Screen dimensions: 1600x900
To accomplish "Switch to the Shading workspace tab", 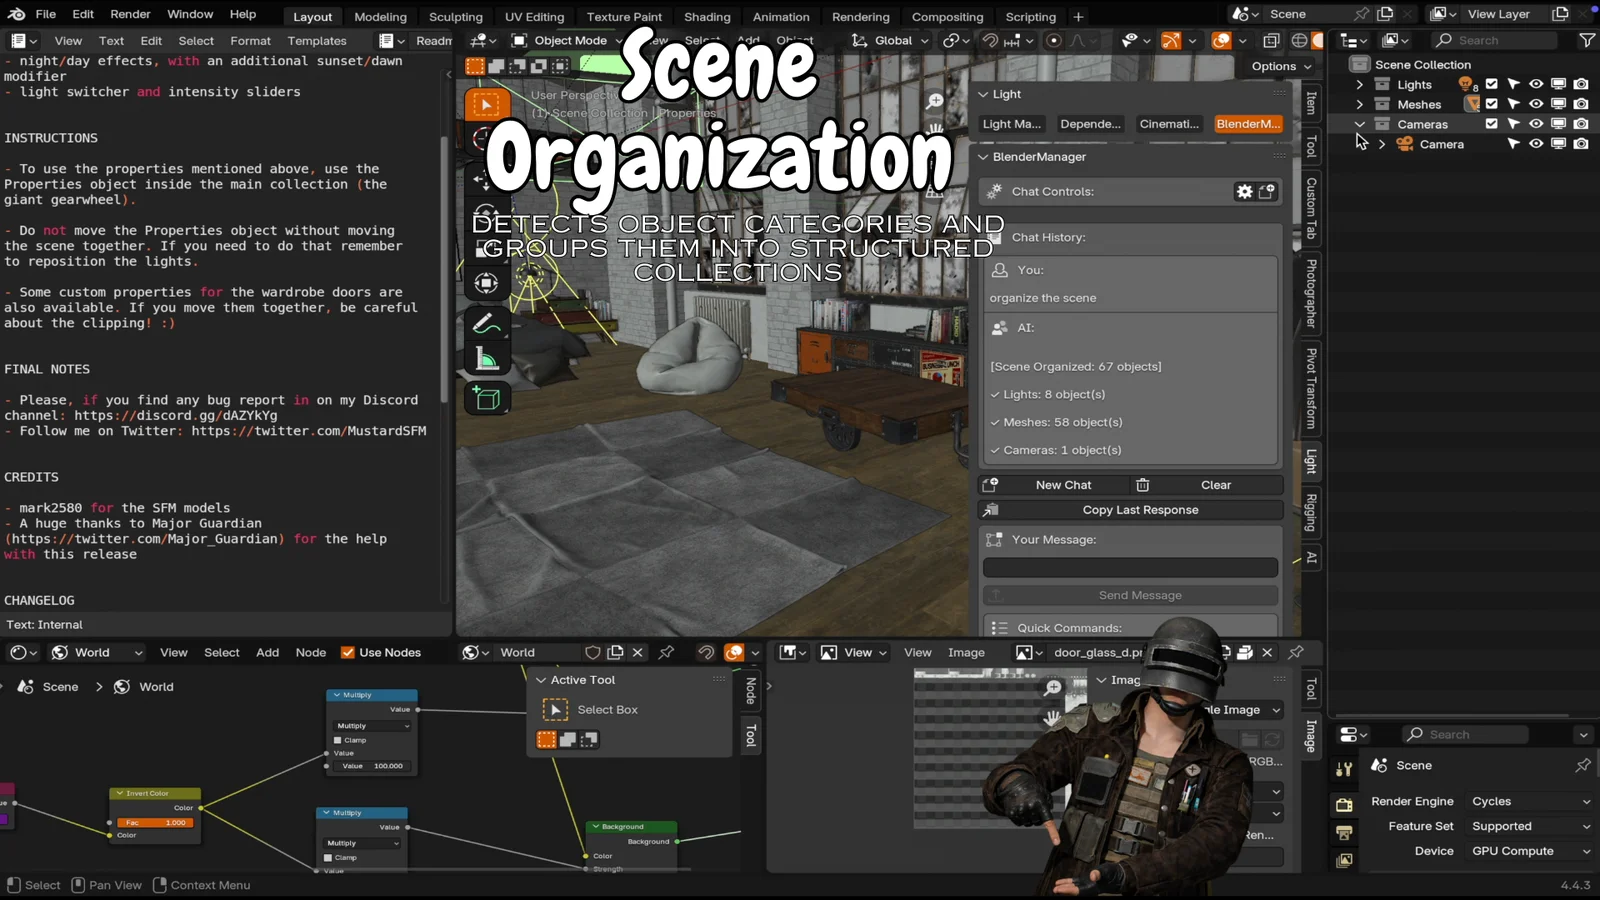I will (x=707, y=16).
